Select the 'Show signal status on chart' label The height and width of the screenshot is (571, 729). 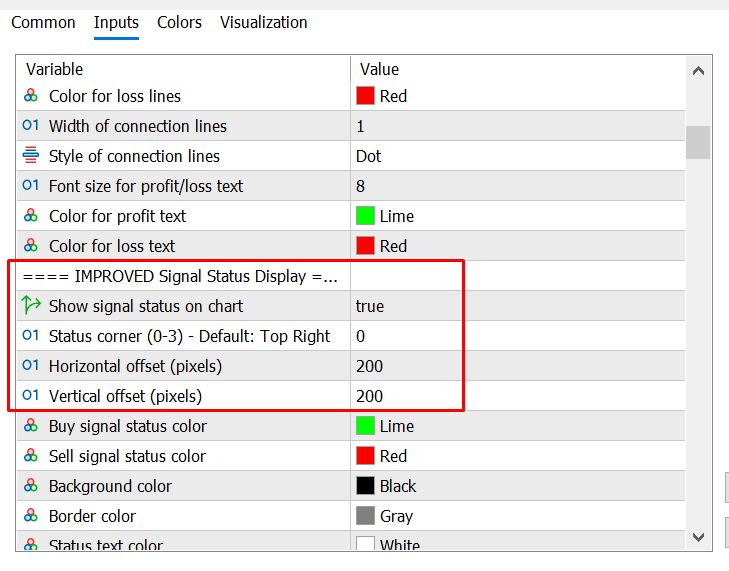pos(146,306)
